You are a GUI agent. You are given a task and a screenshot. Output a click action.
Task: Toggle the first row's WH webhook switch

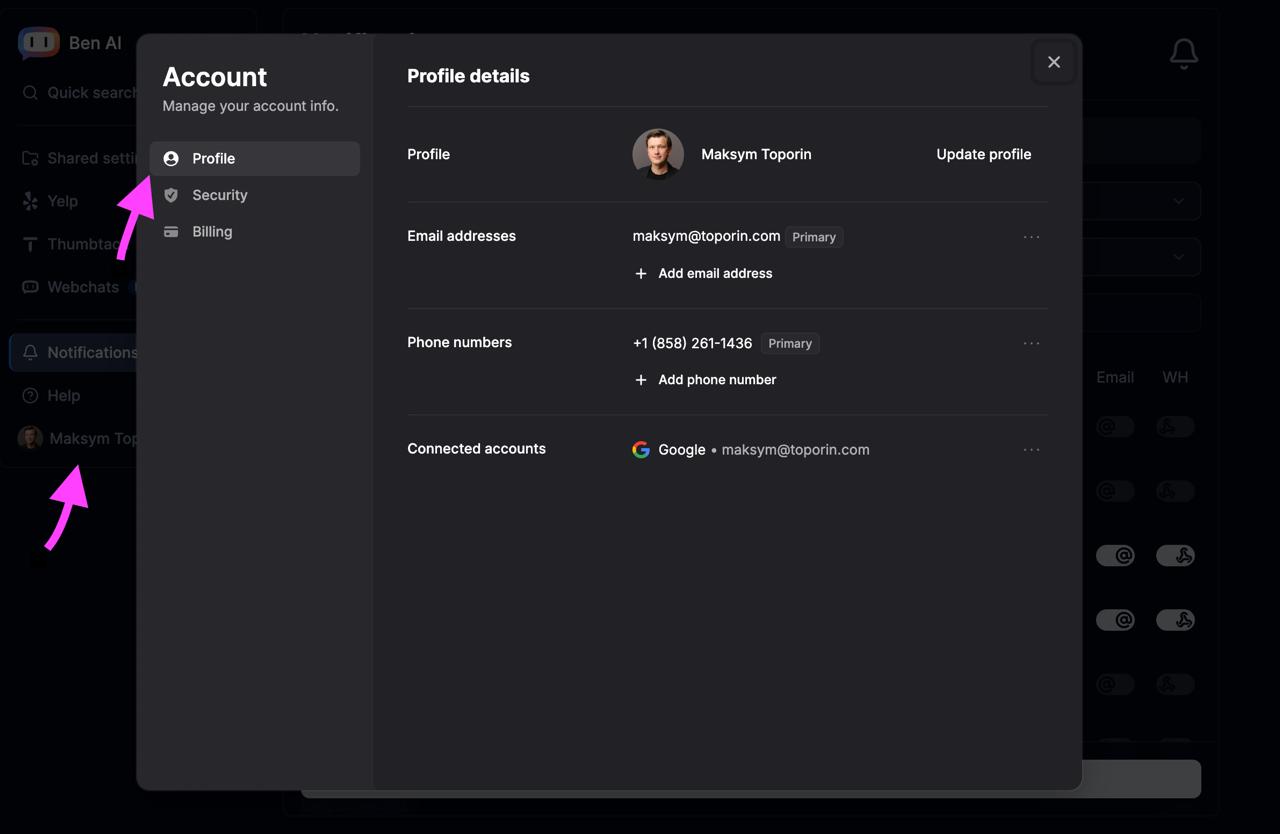point(1175,427)
